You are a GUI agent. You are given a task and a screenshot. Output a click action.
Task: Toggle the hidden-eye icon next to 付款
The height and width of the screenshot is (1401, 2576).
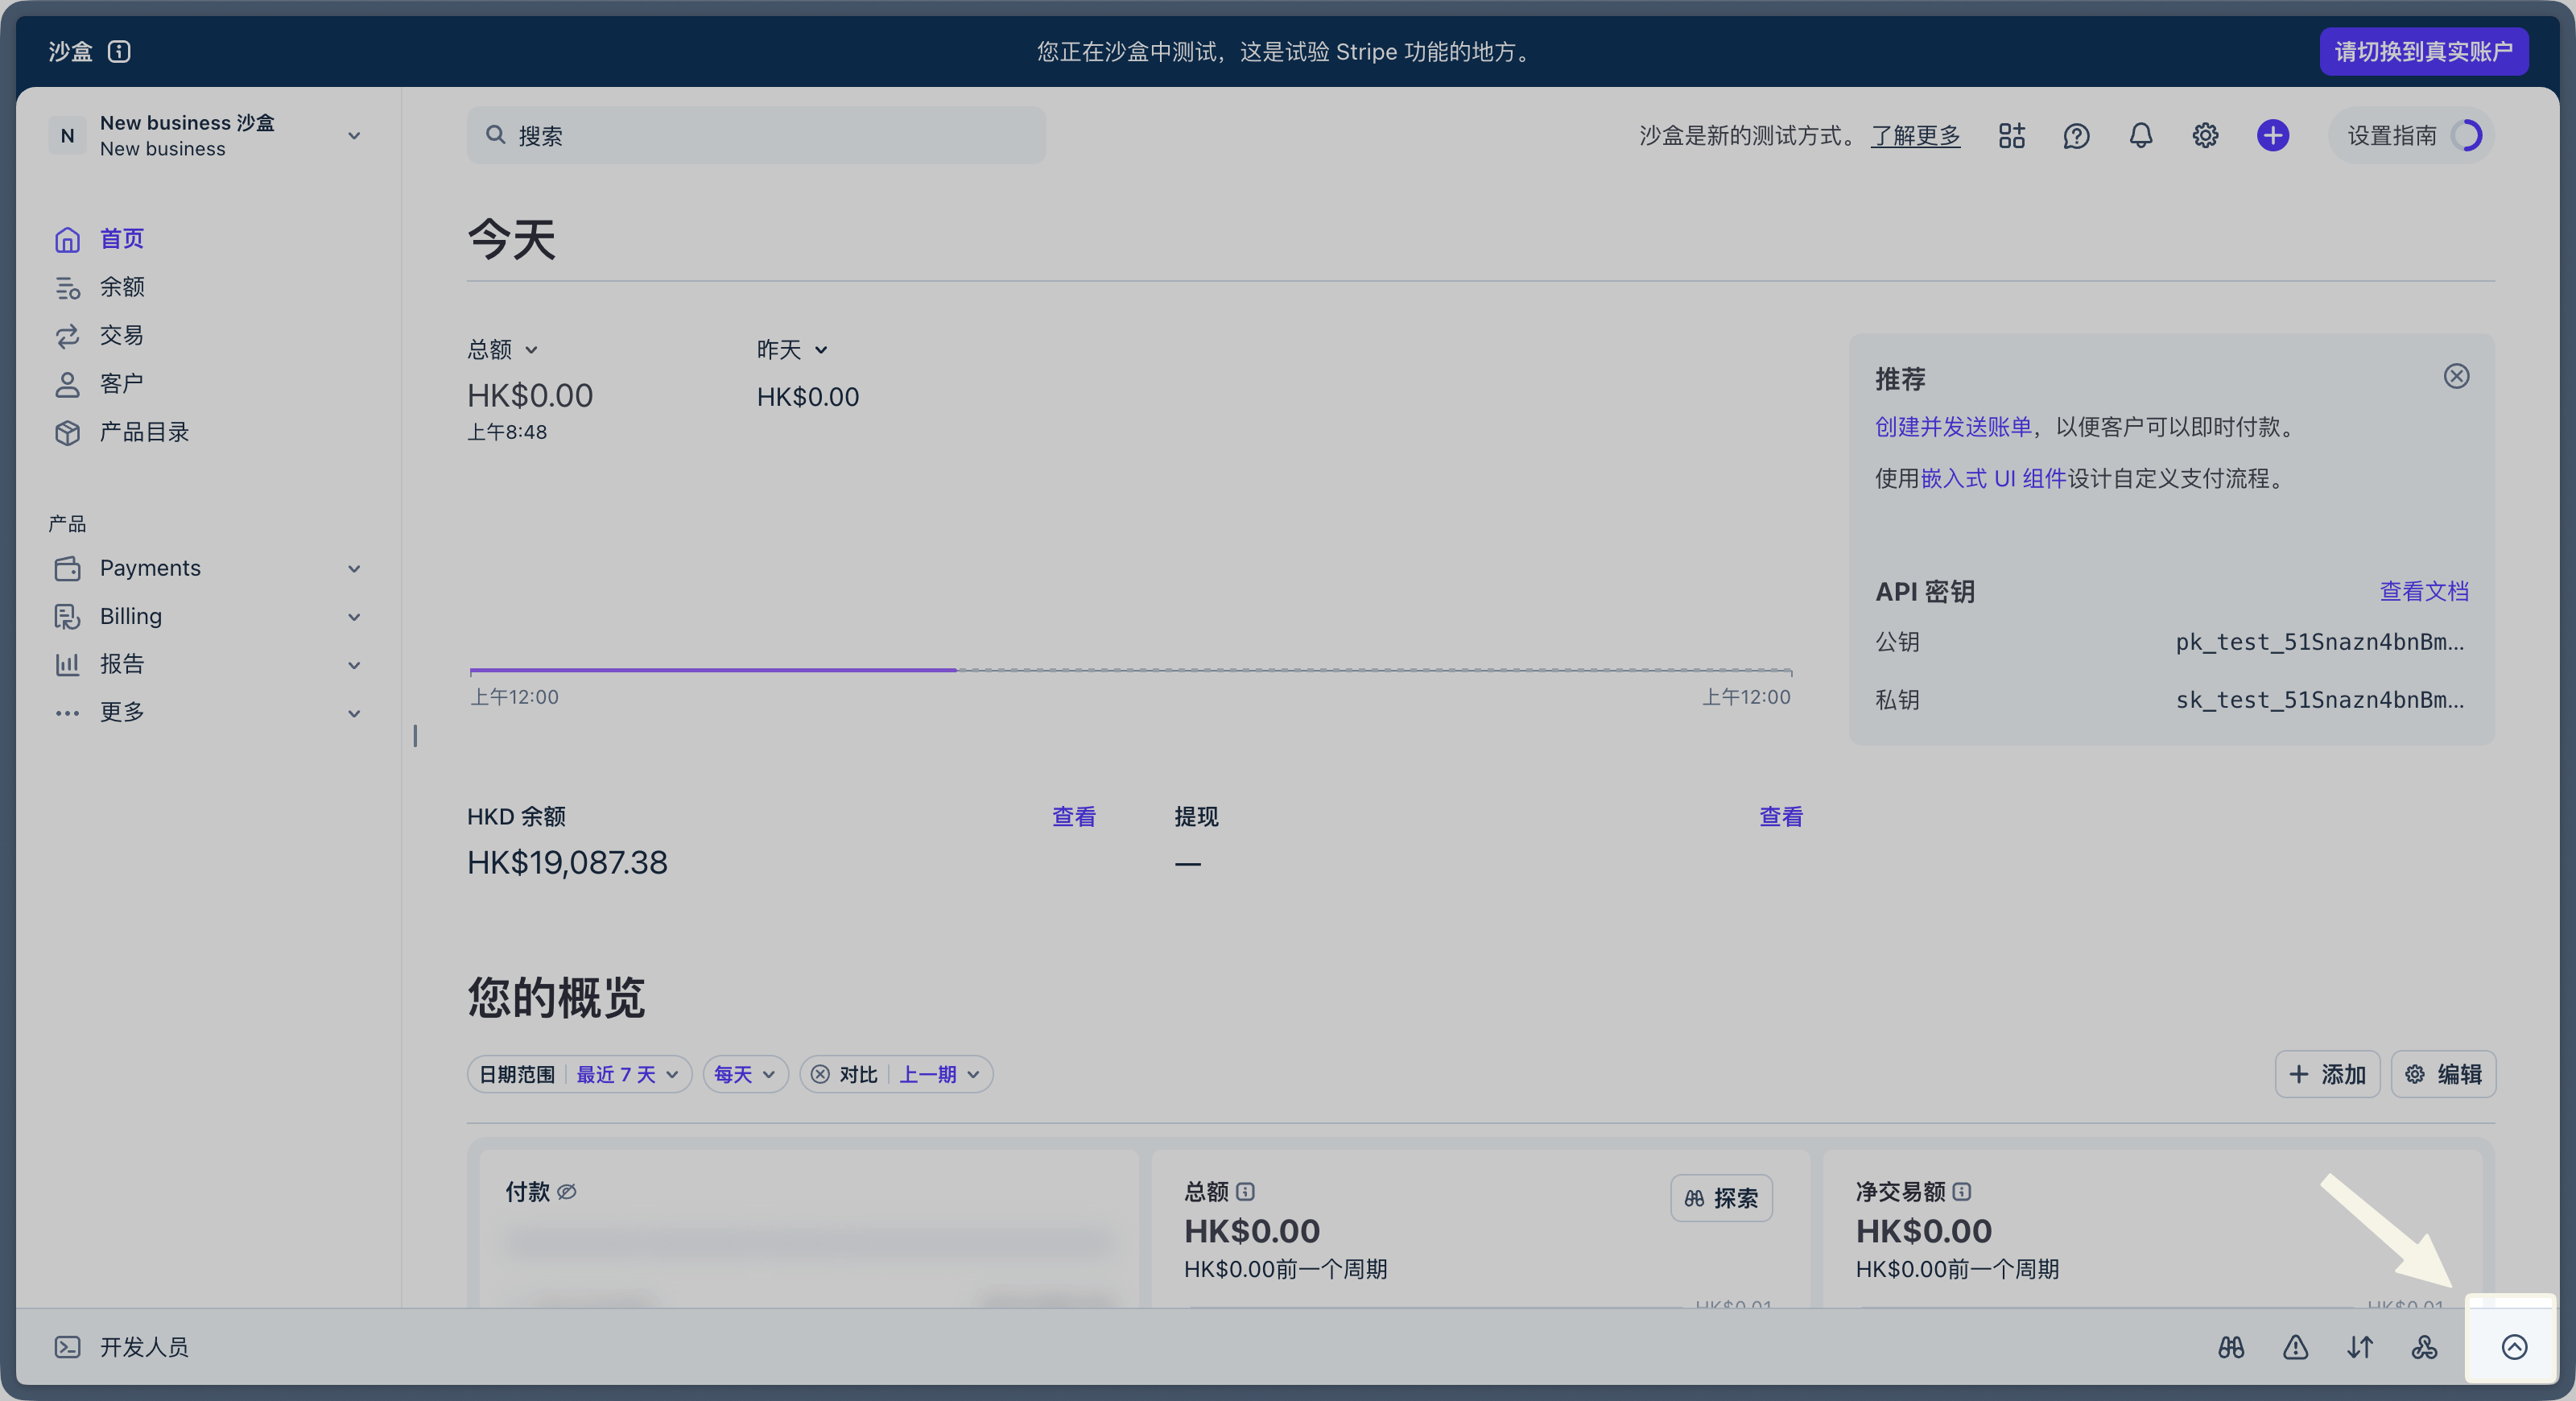pyautogui.click(x=567, y=1191)
